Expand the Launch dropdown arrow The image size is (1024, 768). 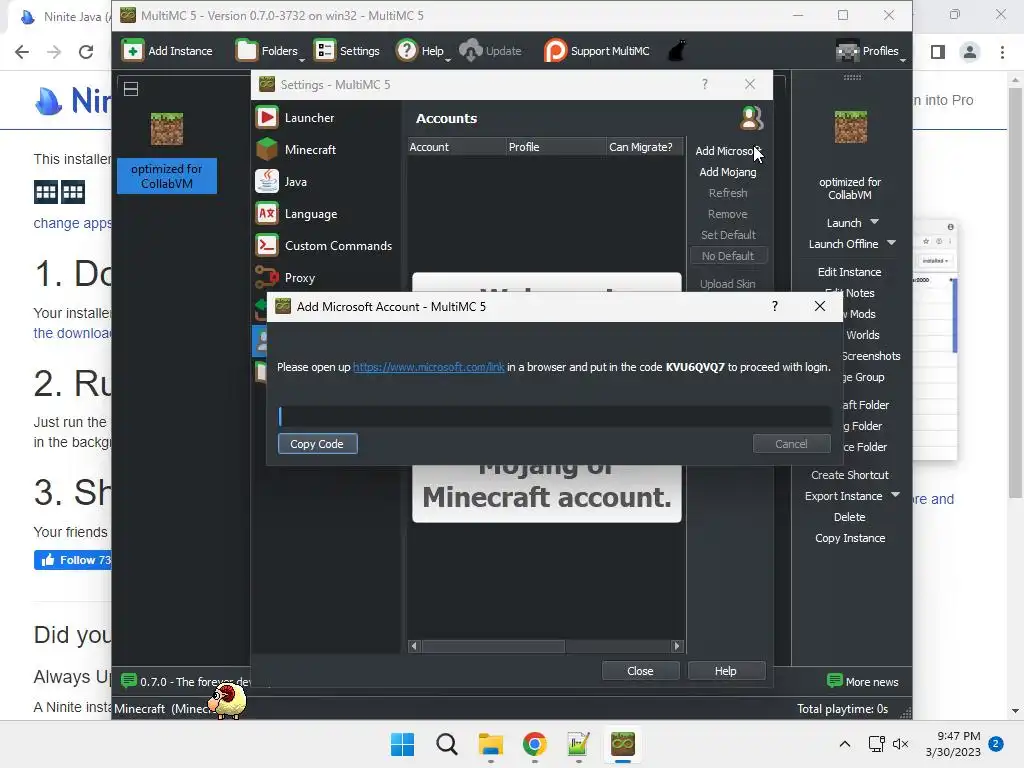pos(874,222)
